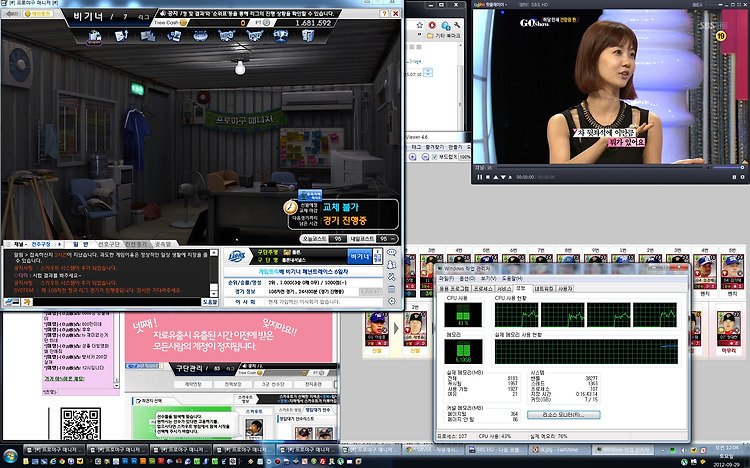Click the red round extension icon in browser
The width and height of the screenshot is (750, 468).
[x=432, y=25]
